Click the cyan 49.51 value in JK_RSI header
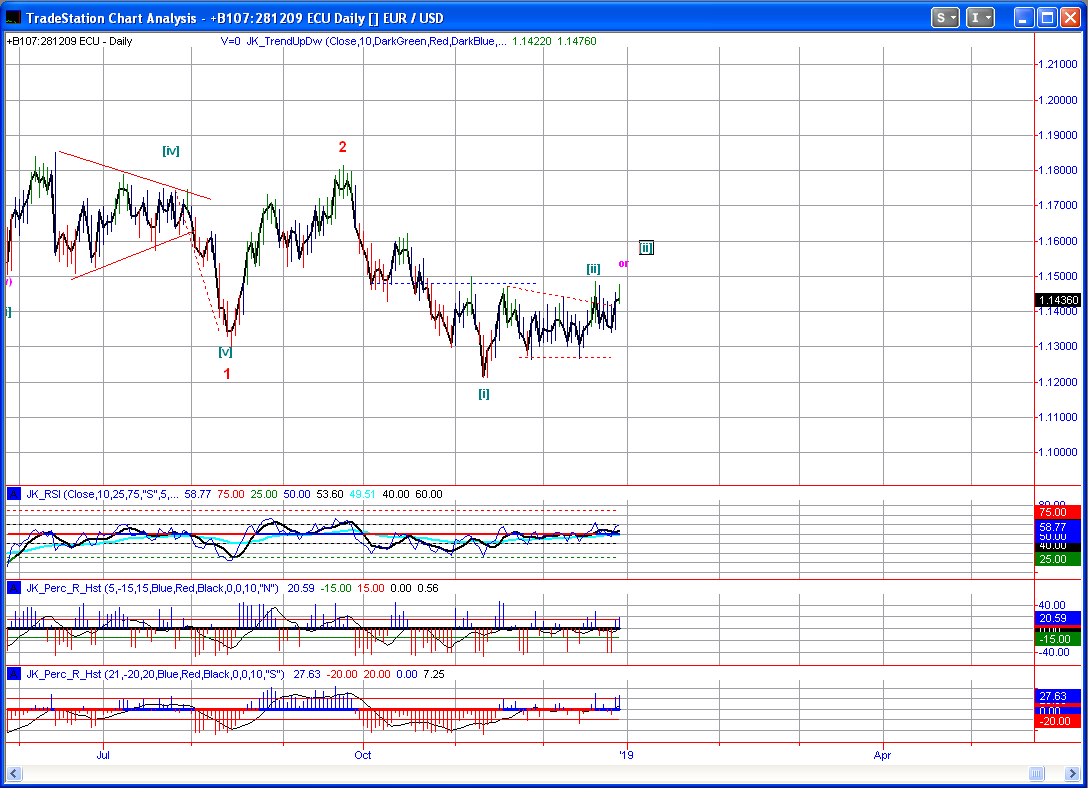 pos(362,494)
